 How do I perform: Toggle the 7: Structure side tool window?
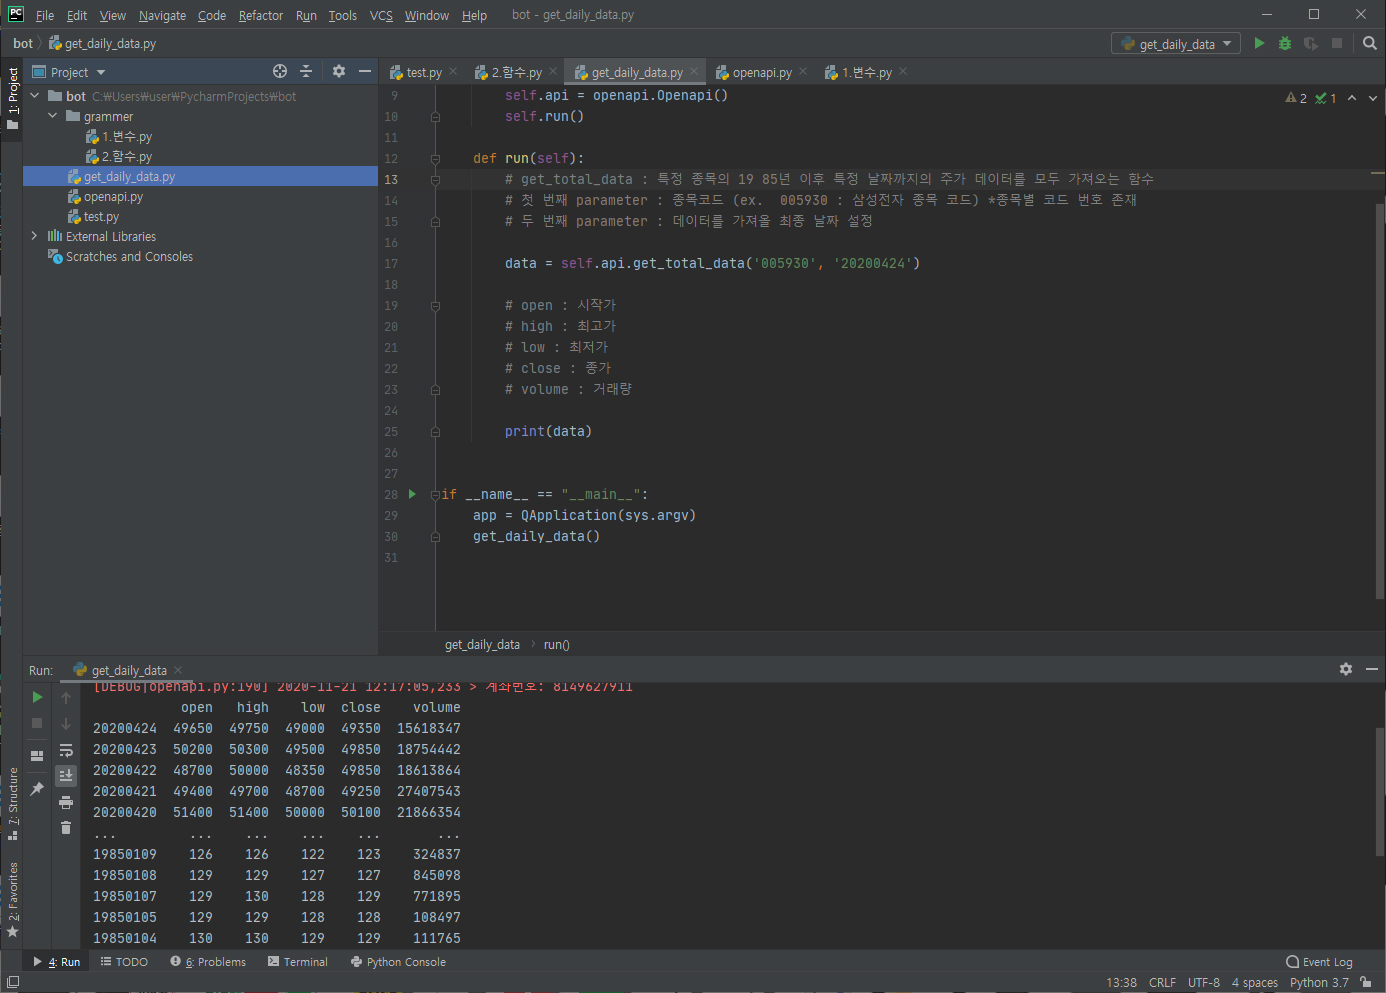[12, 804]
